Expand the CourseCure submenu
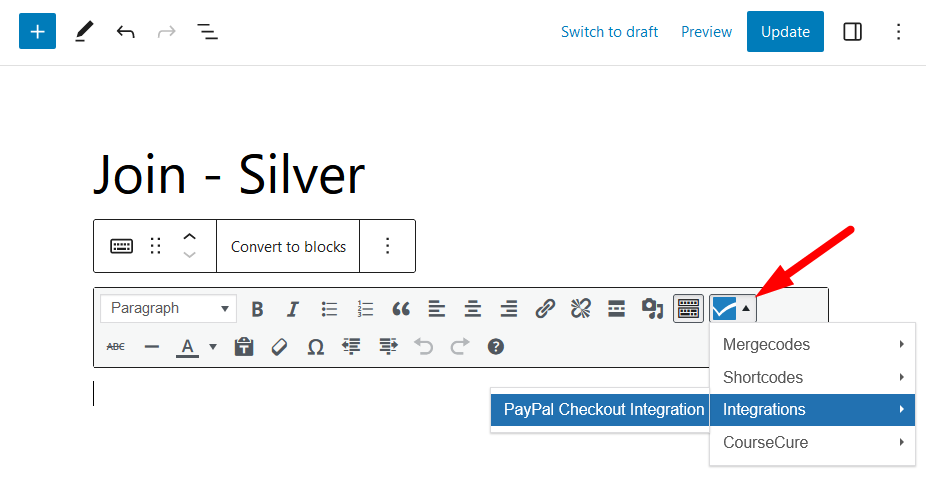 [813, 443]
